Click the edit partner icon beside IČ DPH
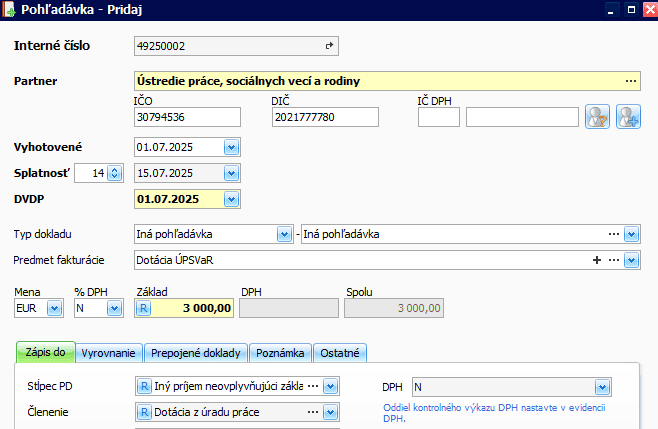The image size is (658, 429). coord(597,117)
